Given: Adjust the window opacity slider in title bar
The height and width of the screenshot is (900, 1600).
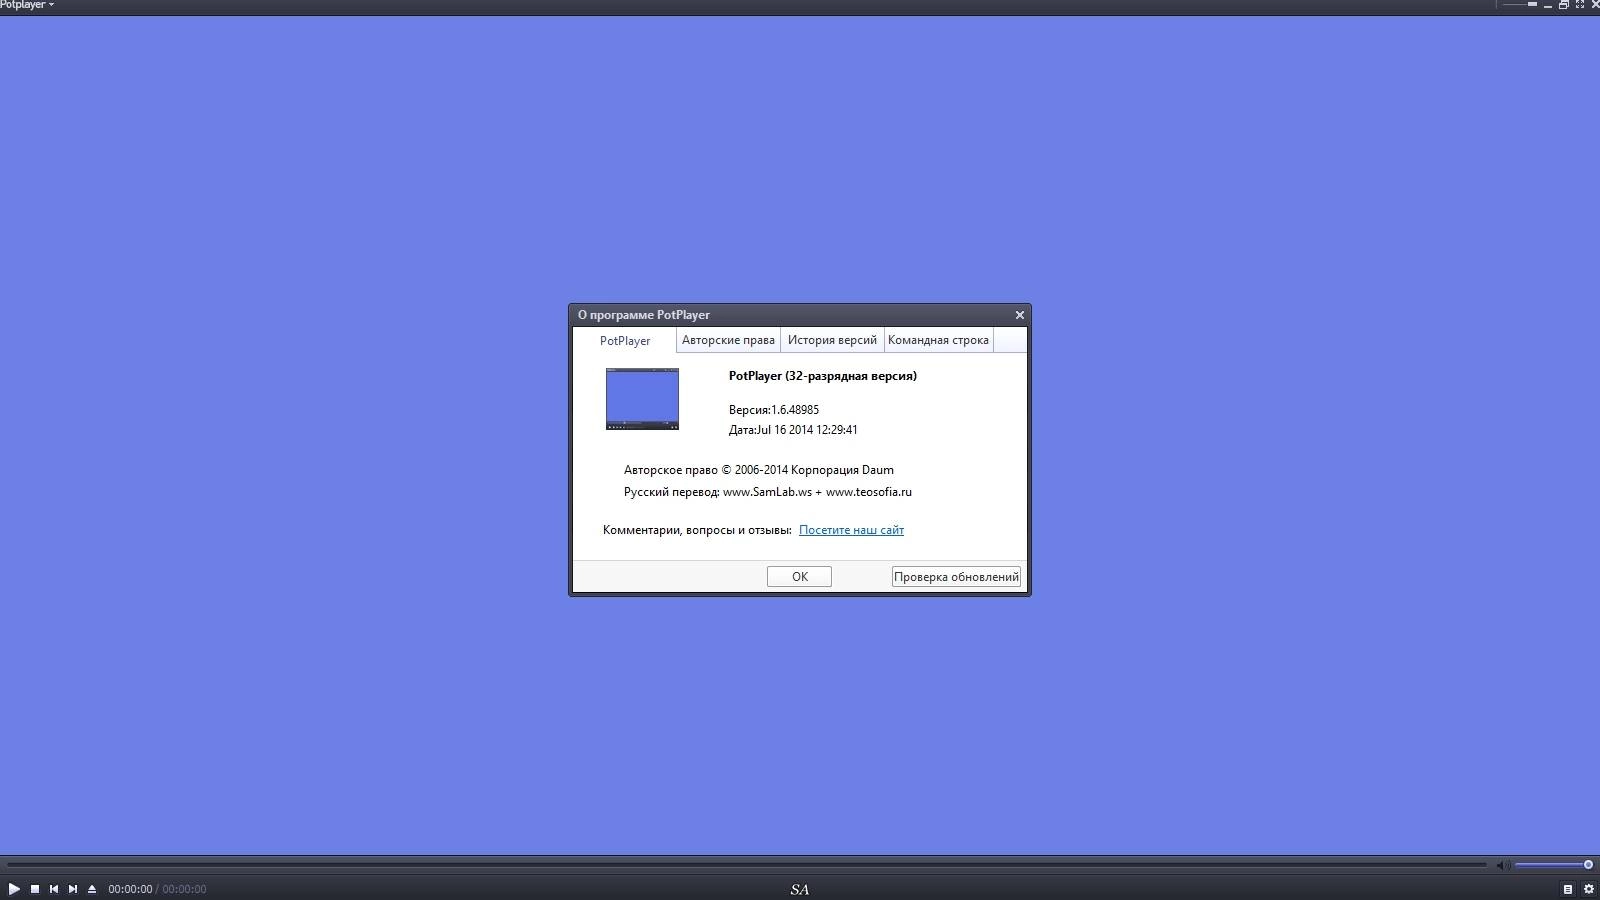Looking at the screenshot, I should [1520, 5].
